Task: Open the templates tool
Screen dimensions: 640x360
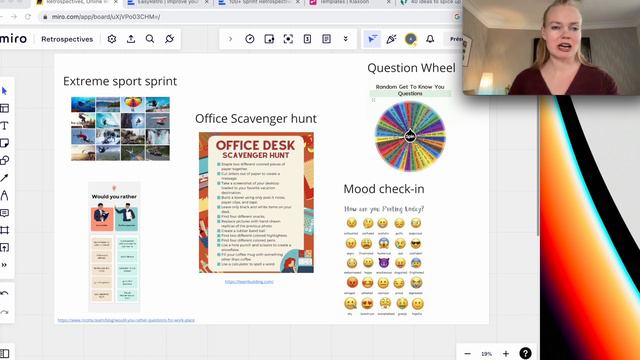Action: coord(4,108)
